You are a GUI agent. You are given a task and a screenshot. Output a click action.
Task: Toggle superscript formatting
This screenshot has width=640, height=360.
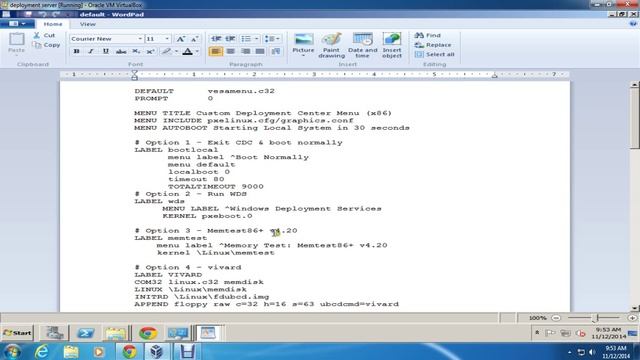point(150,51)
